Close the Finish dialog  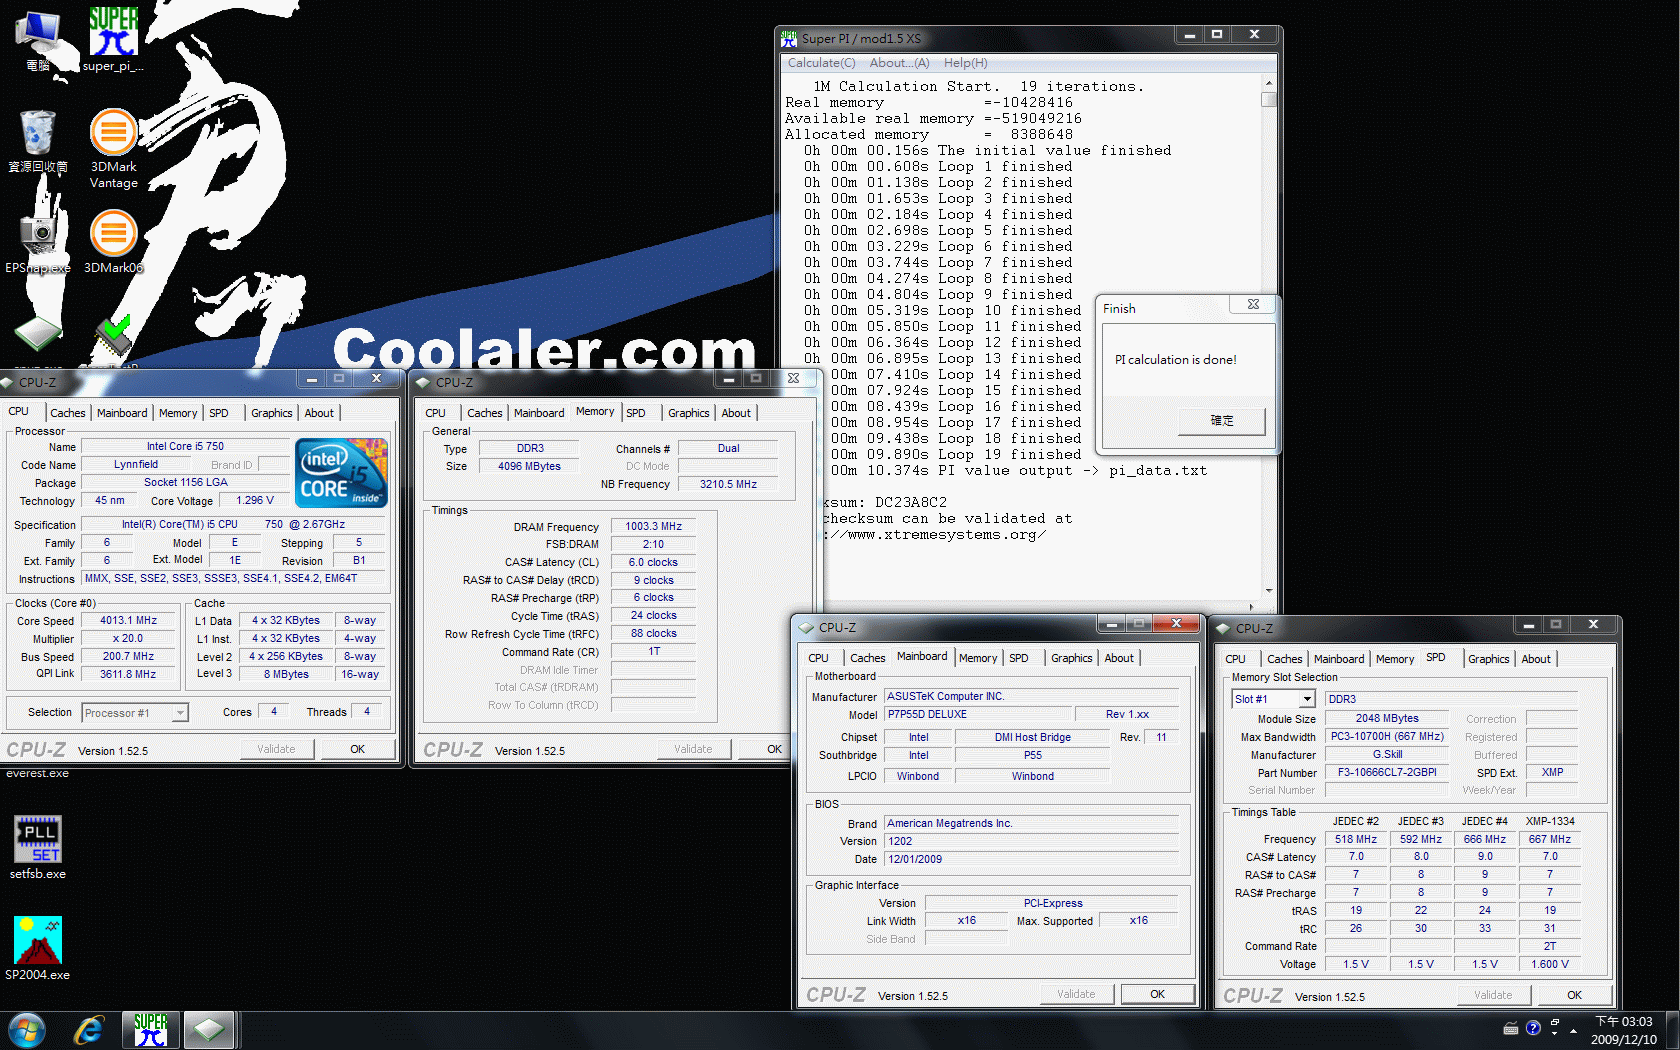(1253, 304)
